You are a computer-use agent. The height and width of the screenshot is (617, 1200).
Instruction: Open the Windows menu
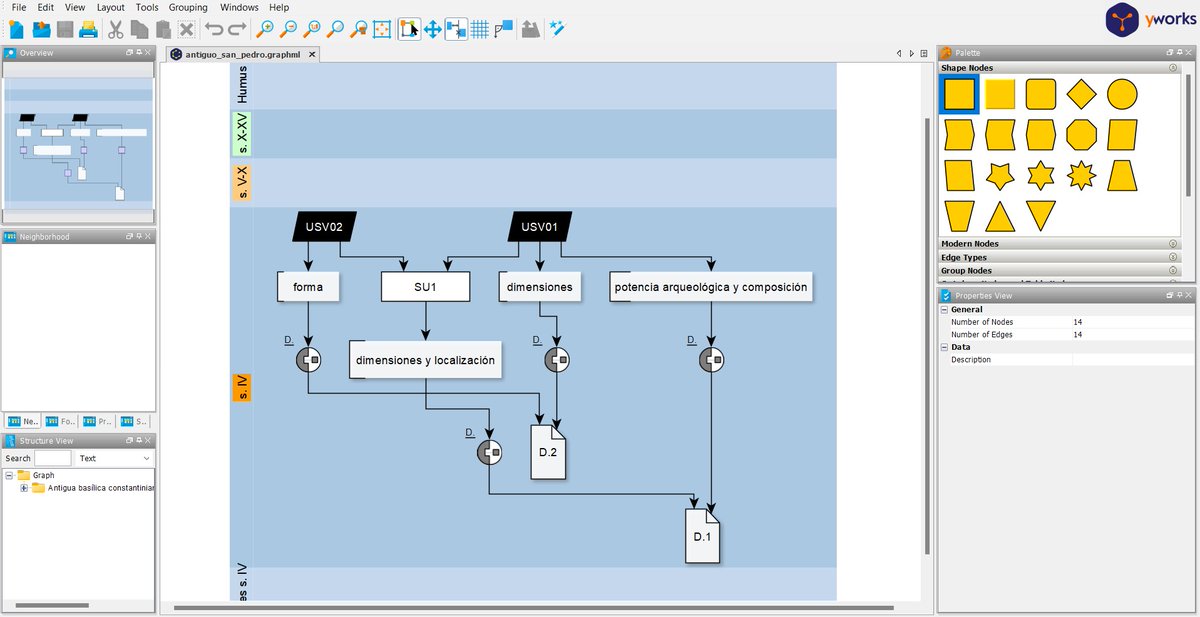[x=239, y=7]
